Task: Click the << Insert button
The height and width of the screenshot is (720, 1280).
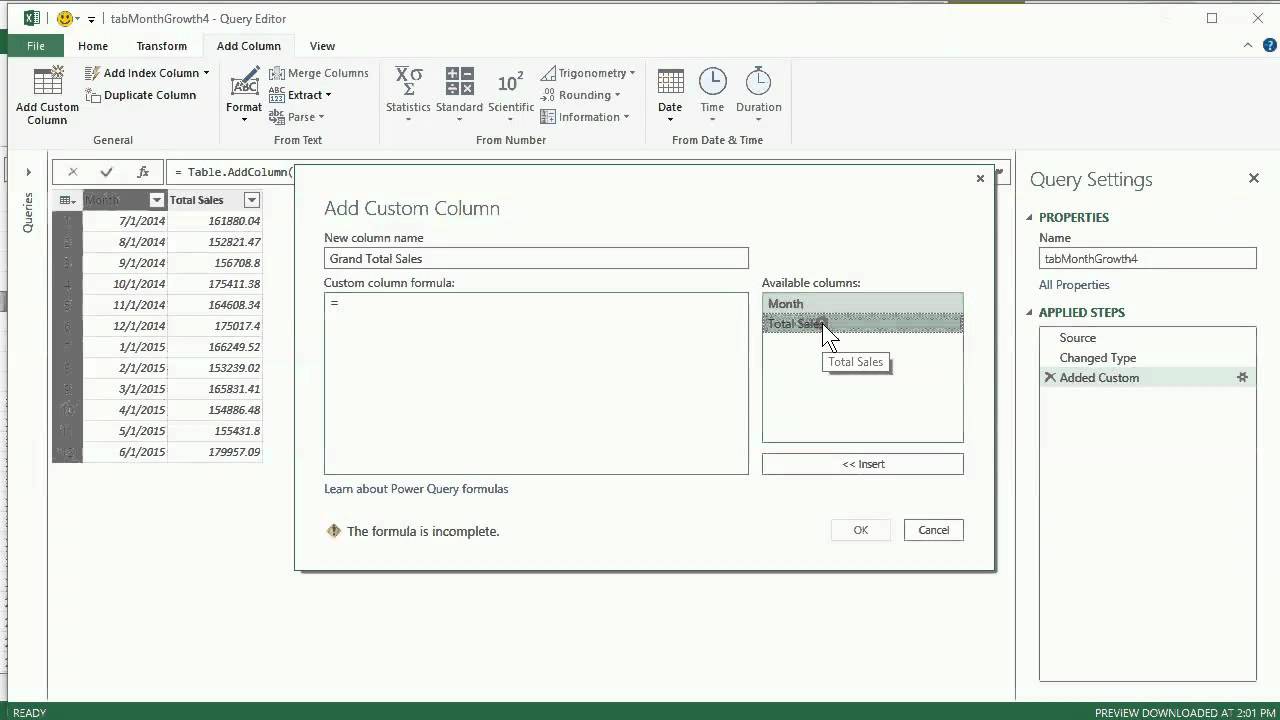Action: point(862,464)
